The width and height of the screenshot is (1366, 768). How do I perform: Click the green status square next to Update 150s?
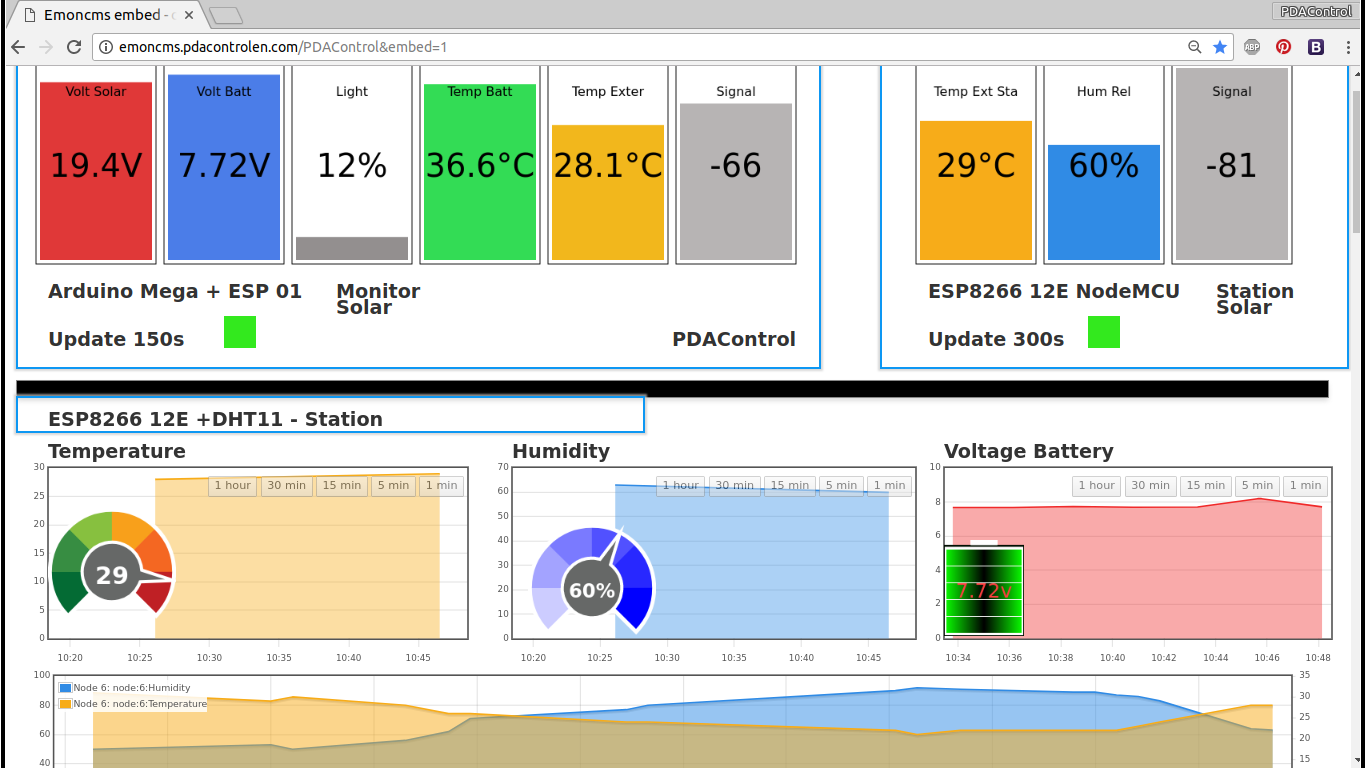point(240,332)
